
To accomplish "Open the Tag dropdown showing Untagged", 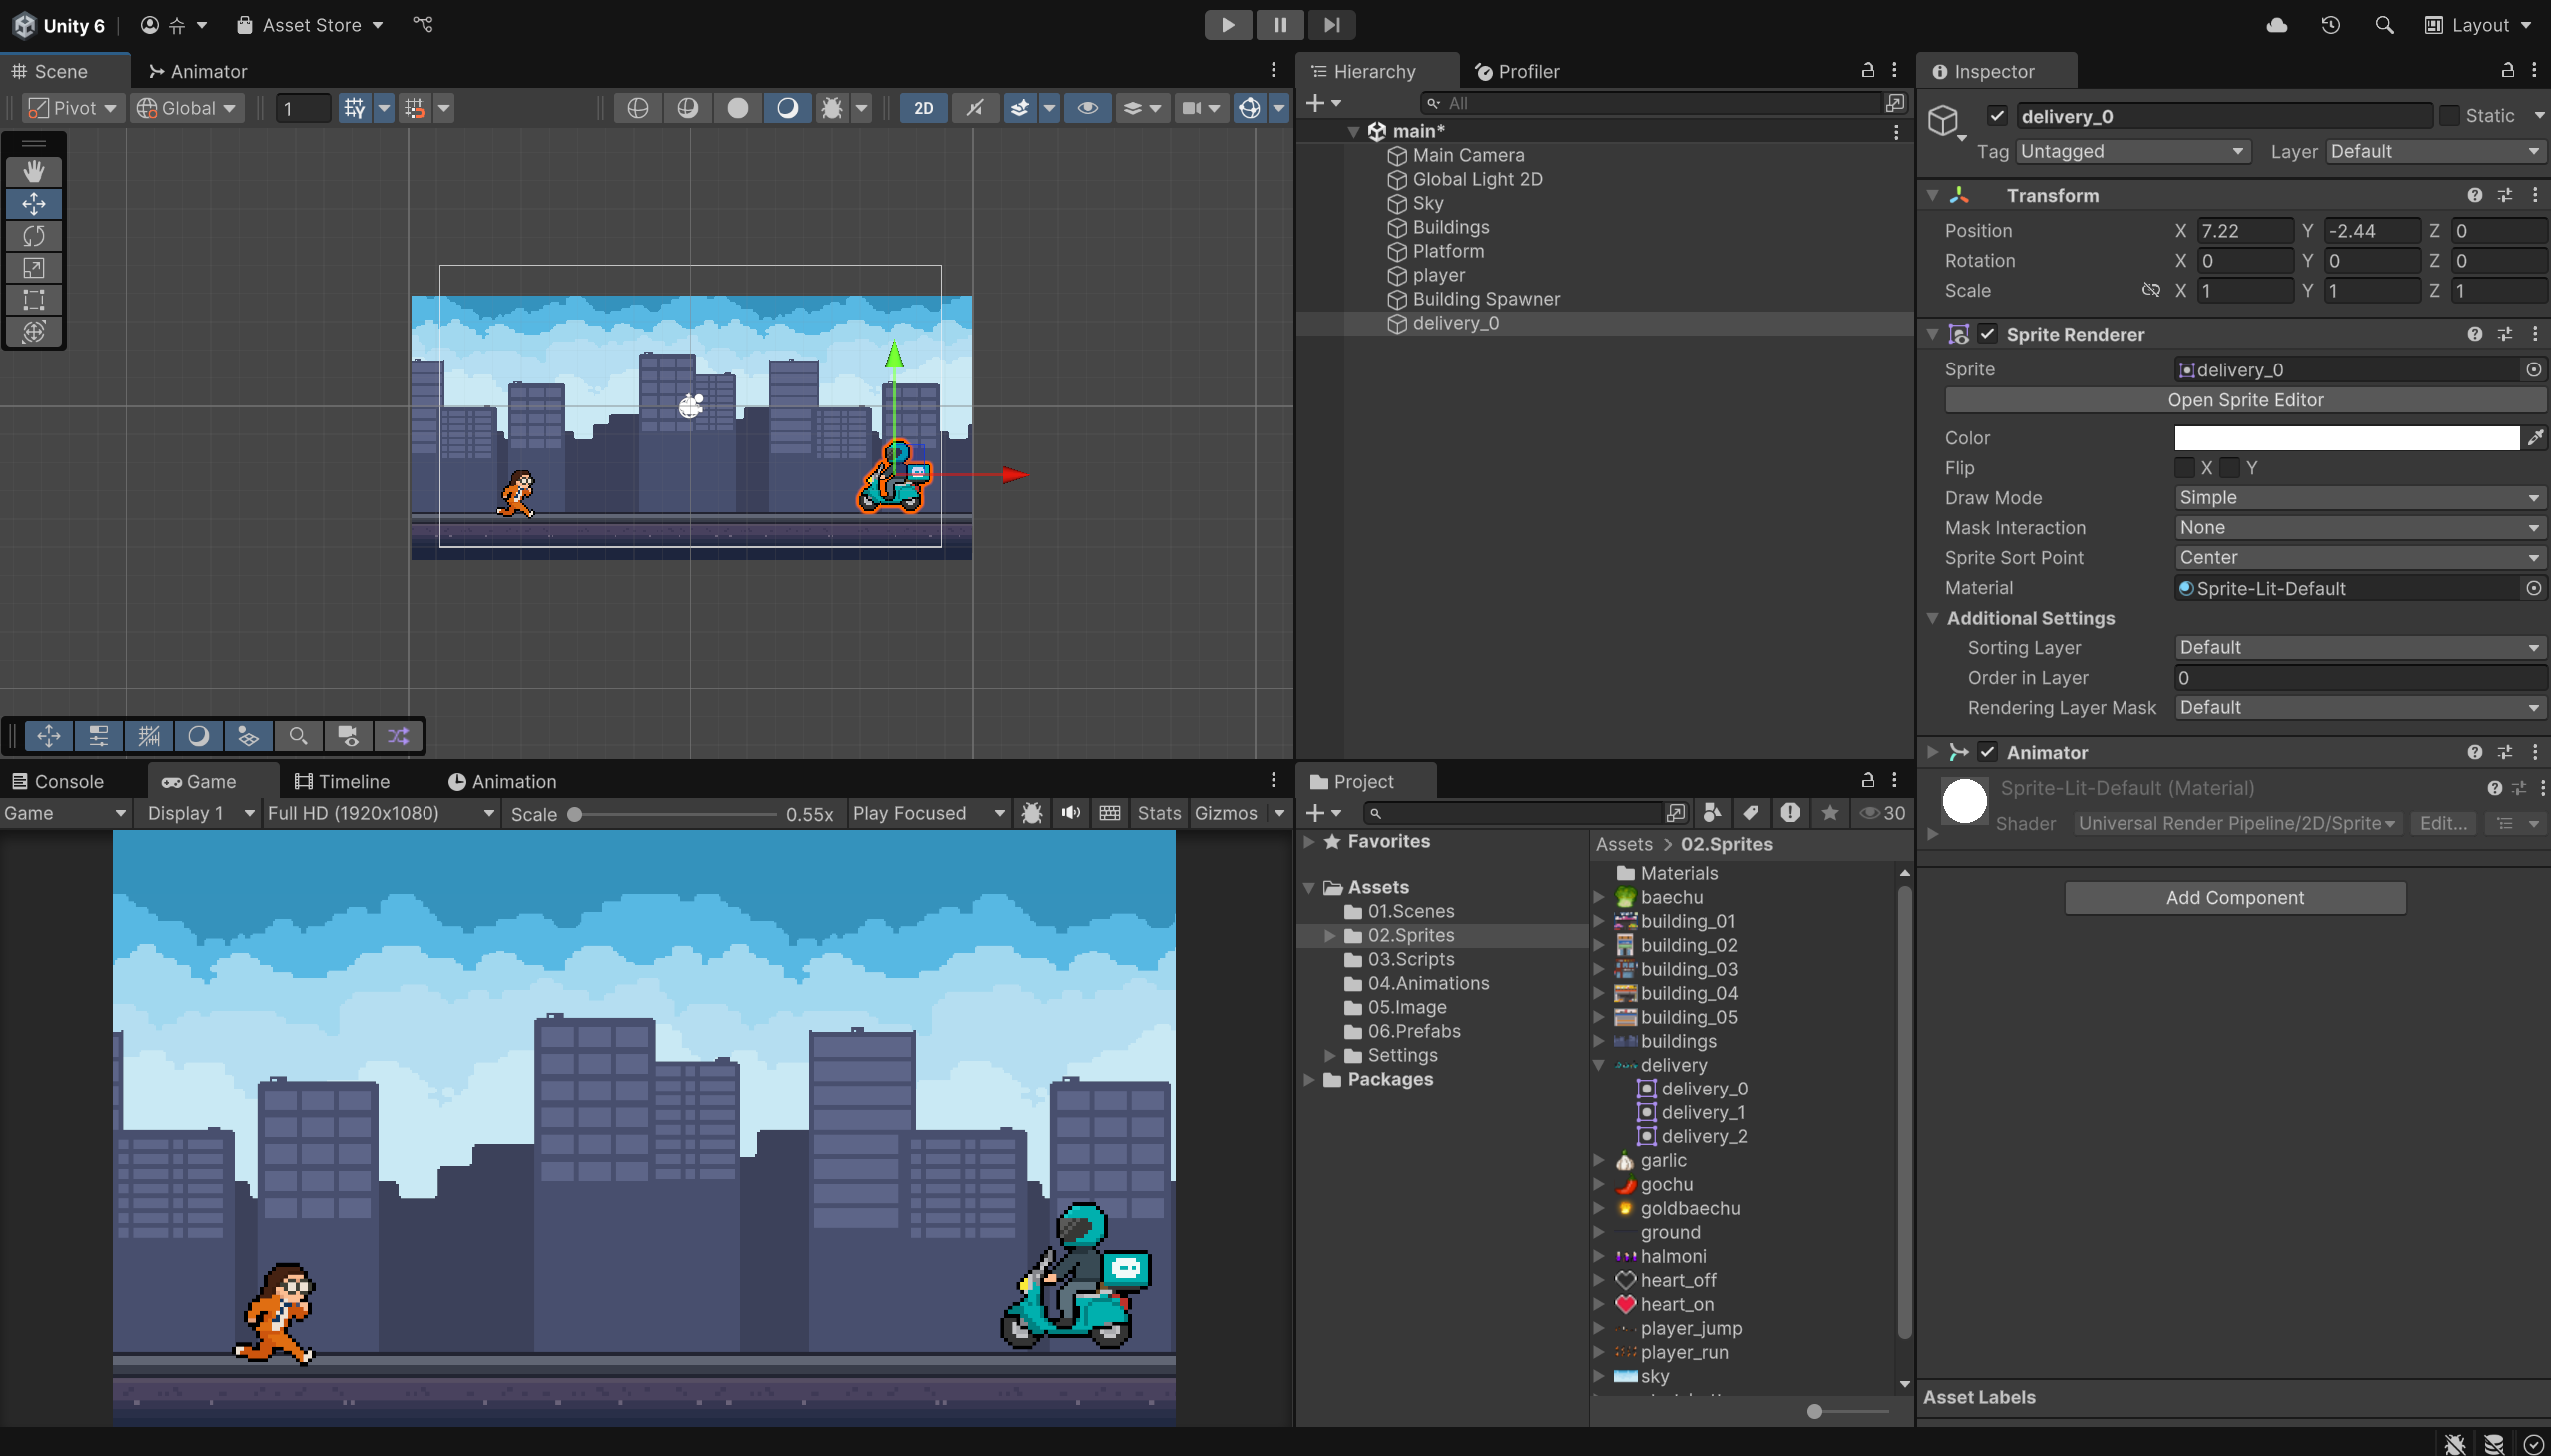I will tap(2131, 151).
